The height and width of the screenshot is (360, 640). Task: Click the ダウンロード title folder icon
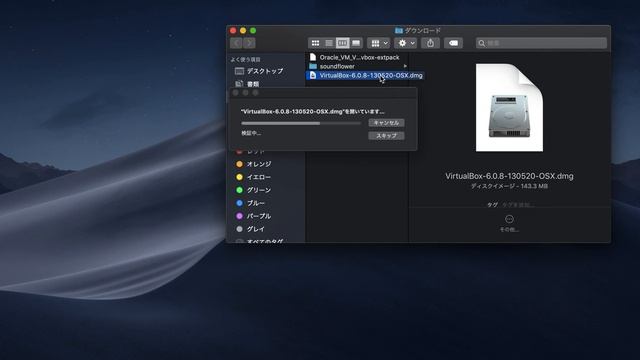click(x=399, y=31)
